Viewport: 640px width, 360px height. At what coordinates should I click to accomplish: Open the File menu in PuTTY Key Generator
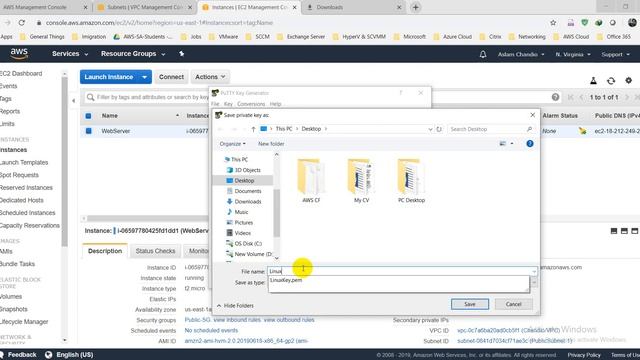215,104
